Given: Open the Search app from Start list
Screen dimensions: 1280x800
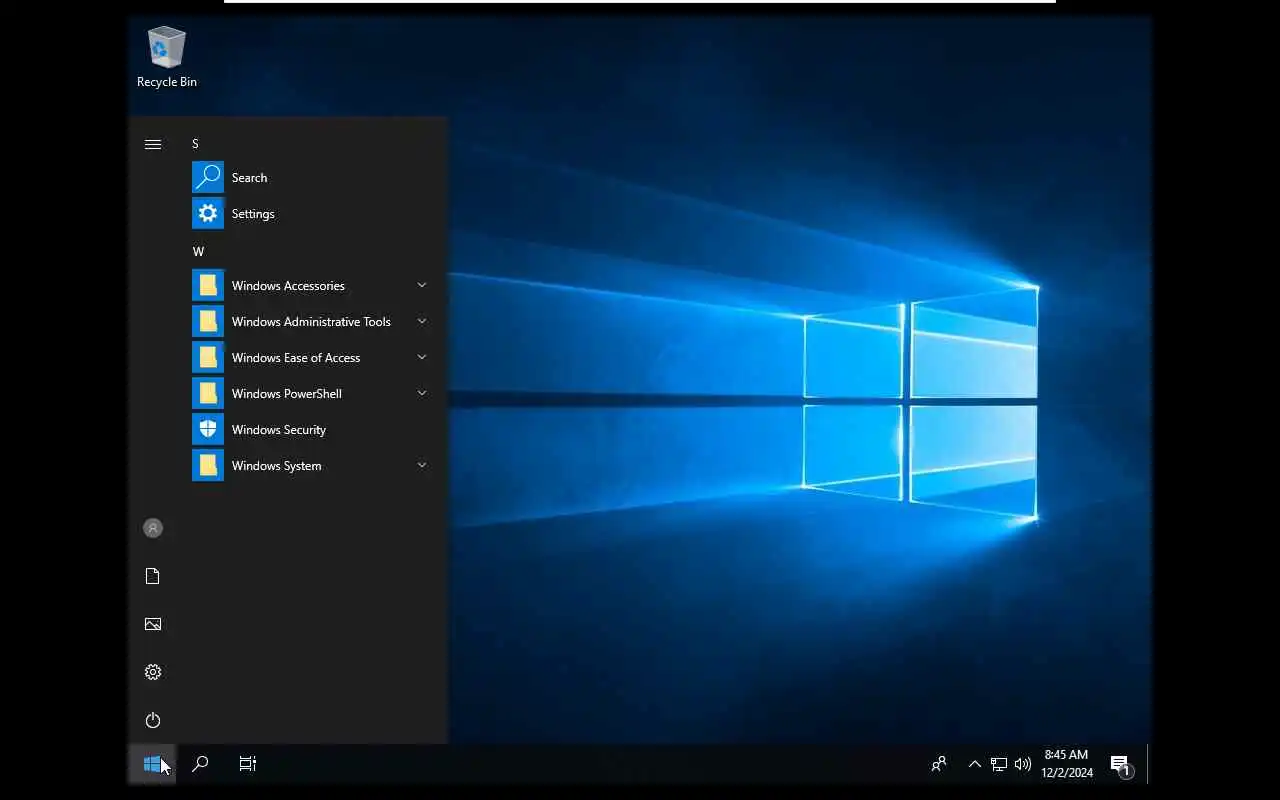Looking at the screenshot, I should tap(312, 178).
